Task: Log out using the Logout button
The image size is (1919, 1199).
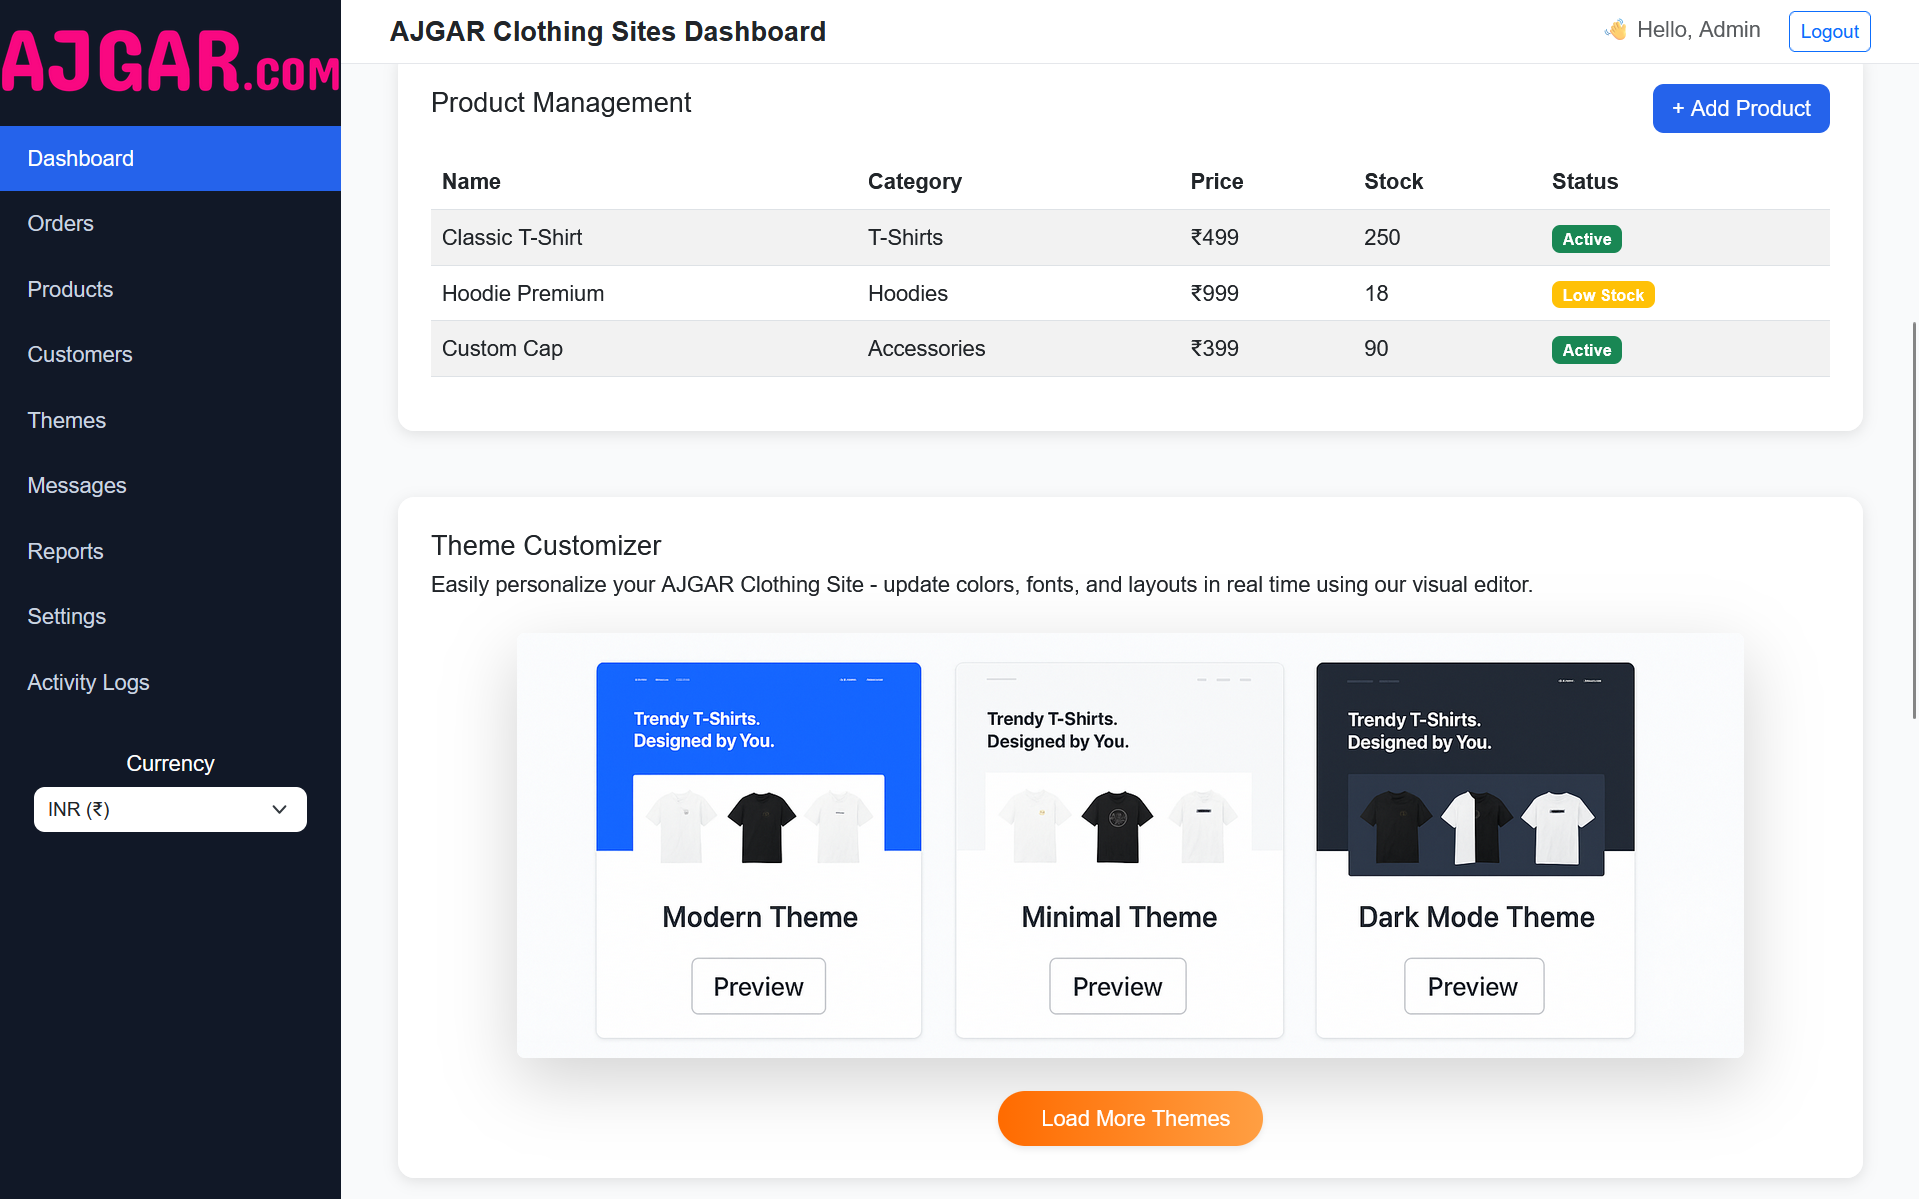Action: 1828,31
